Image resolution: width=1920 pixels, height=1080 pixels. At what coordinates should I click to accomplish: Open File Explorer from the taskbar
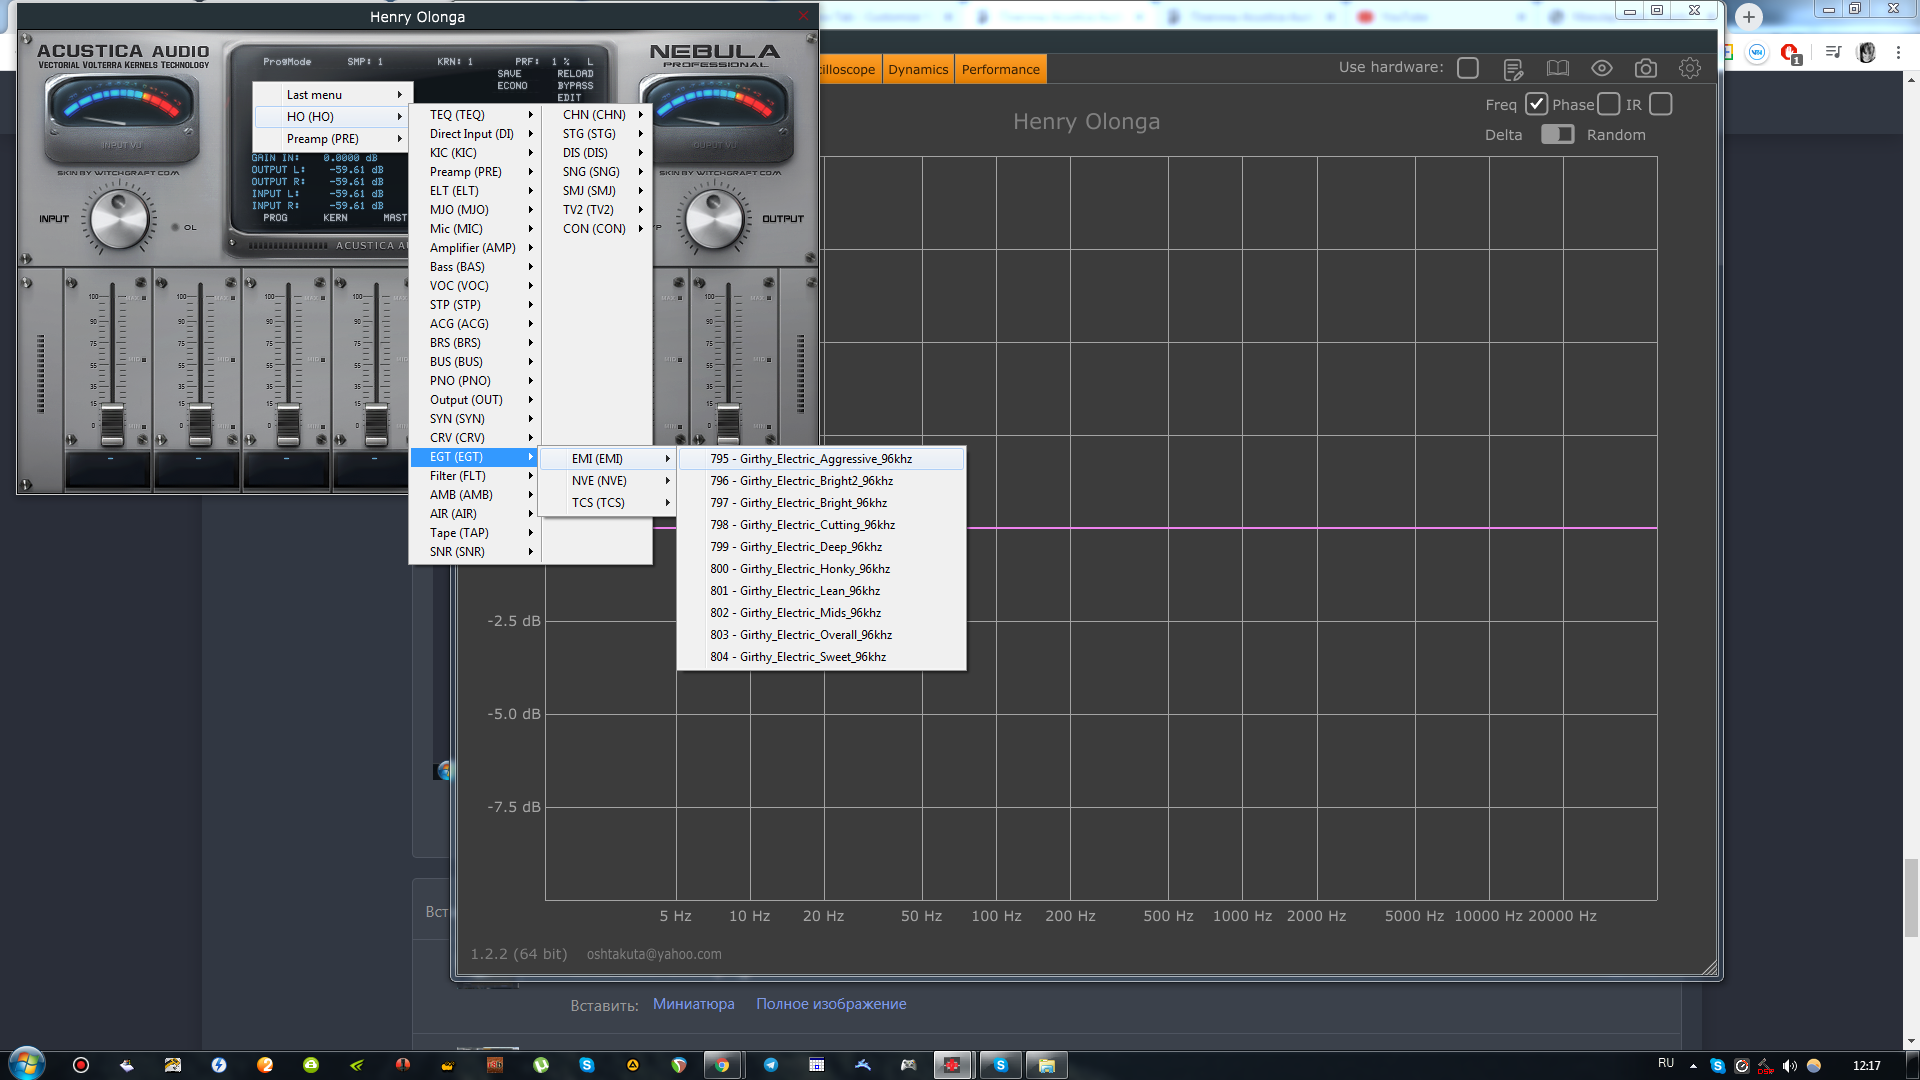click(x=1046, y=1065)
